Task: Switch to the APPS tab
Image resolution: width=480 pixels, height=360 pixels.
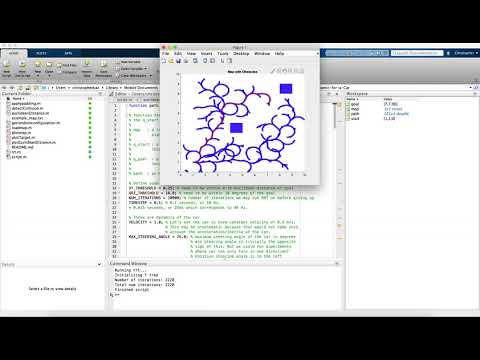Action: coord(68,53)
